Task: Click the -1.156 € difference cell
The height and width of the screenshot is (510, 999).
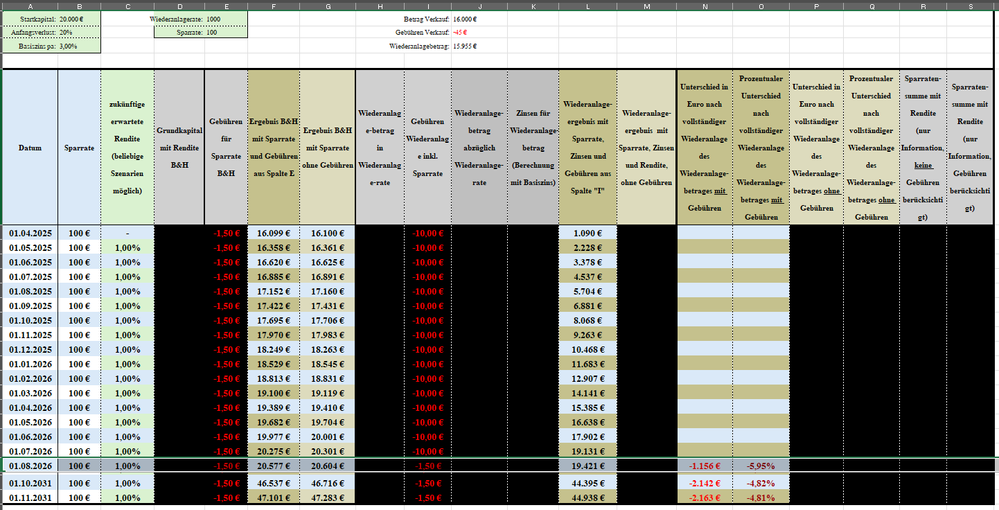Action: point(705,466)
